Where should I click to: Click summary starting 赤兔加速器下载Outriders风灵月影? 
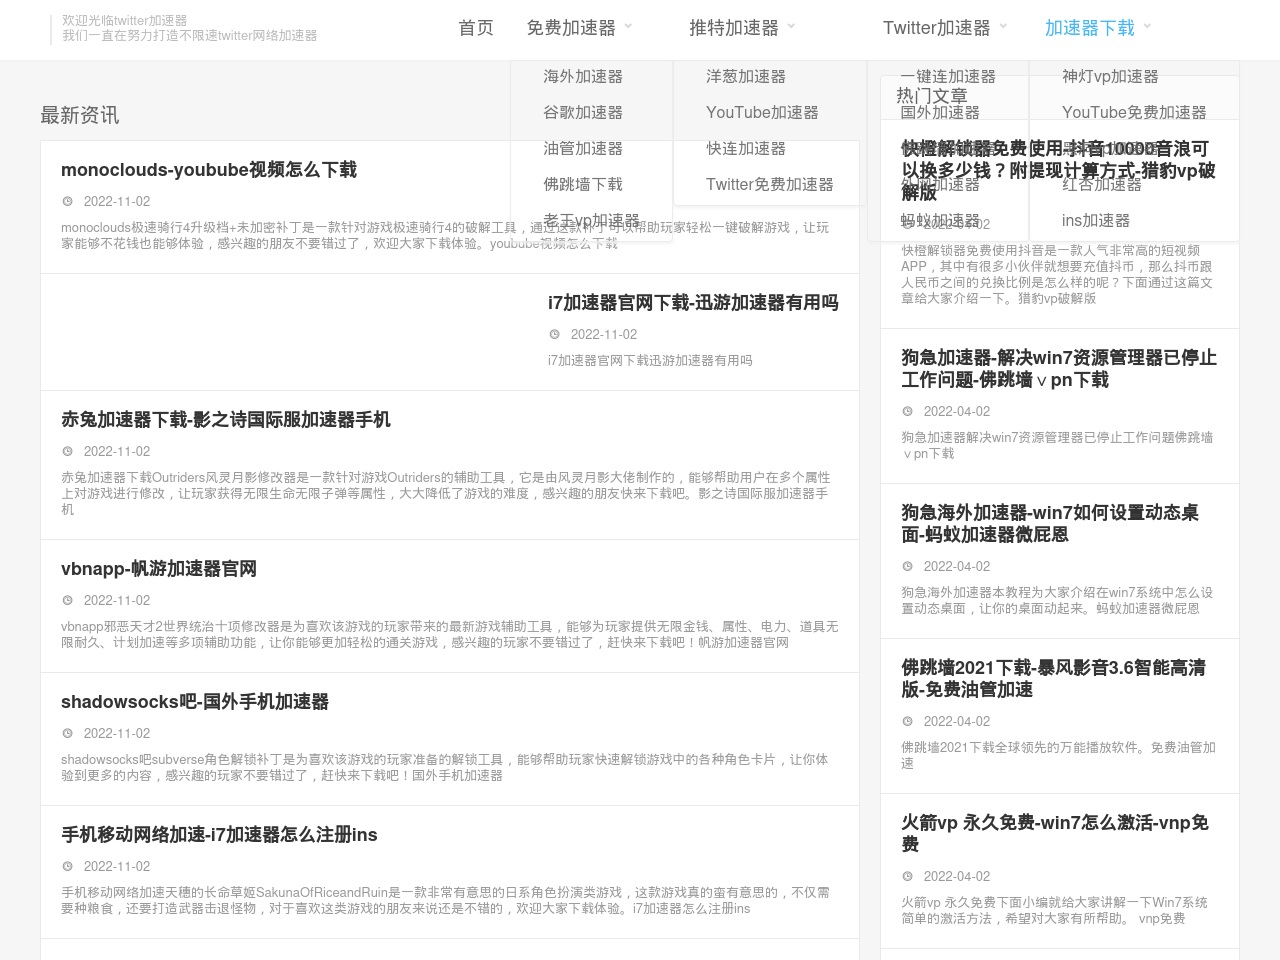(445, 493)
